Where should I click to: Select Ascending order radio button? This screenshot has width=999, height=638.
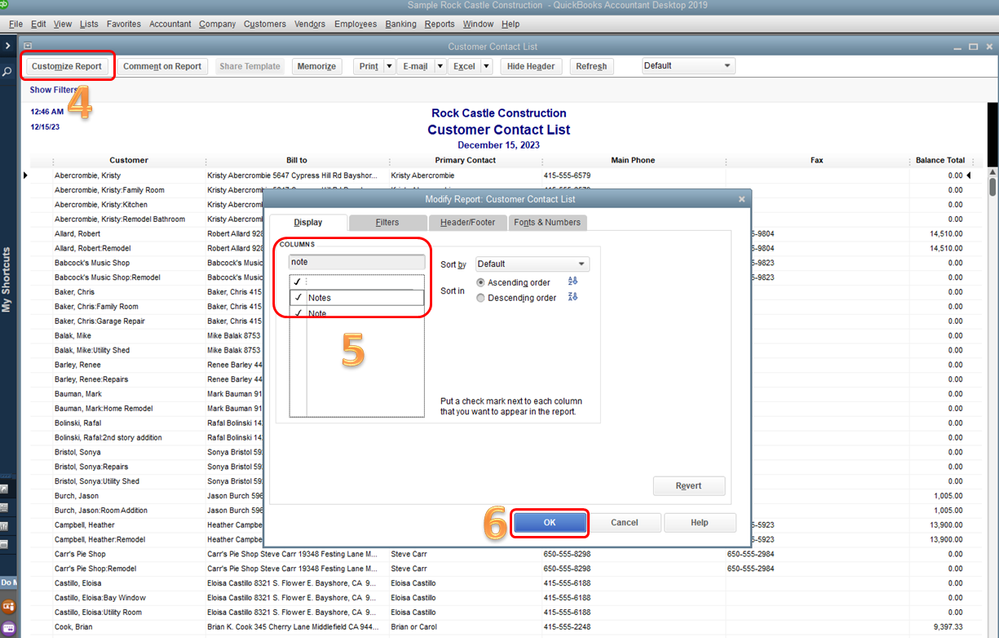point(480,282)
